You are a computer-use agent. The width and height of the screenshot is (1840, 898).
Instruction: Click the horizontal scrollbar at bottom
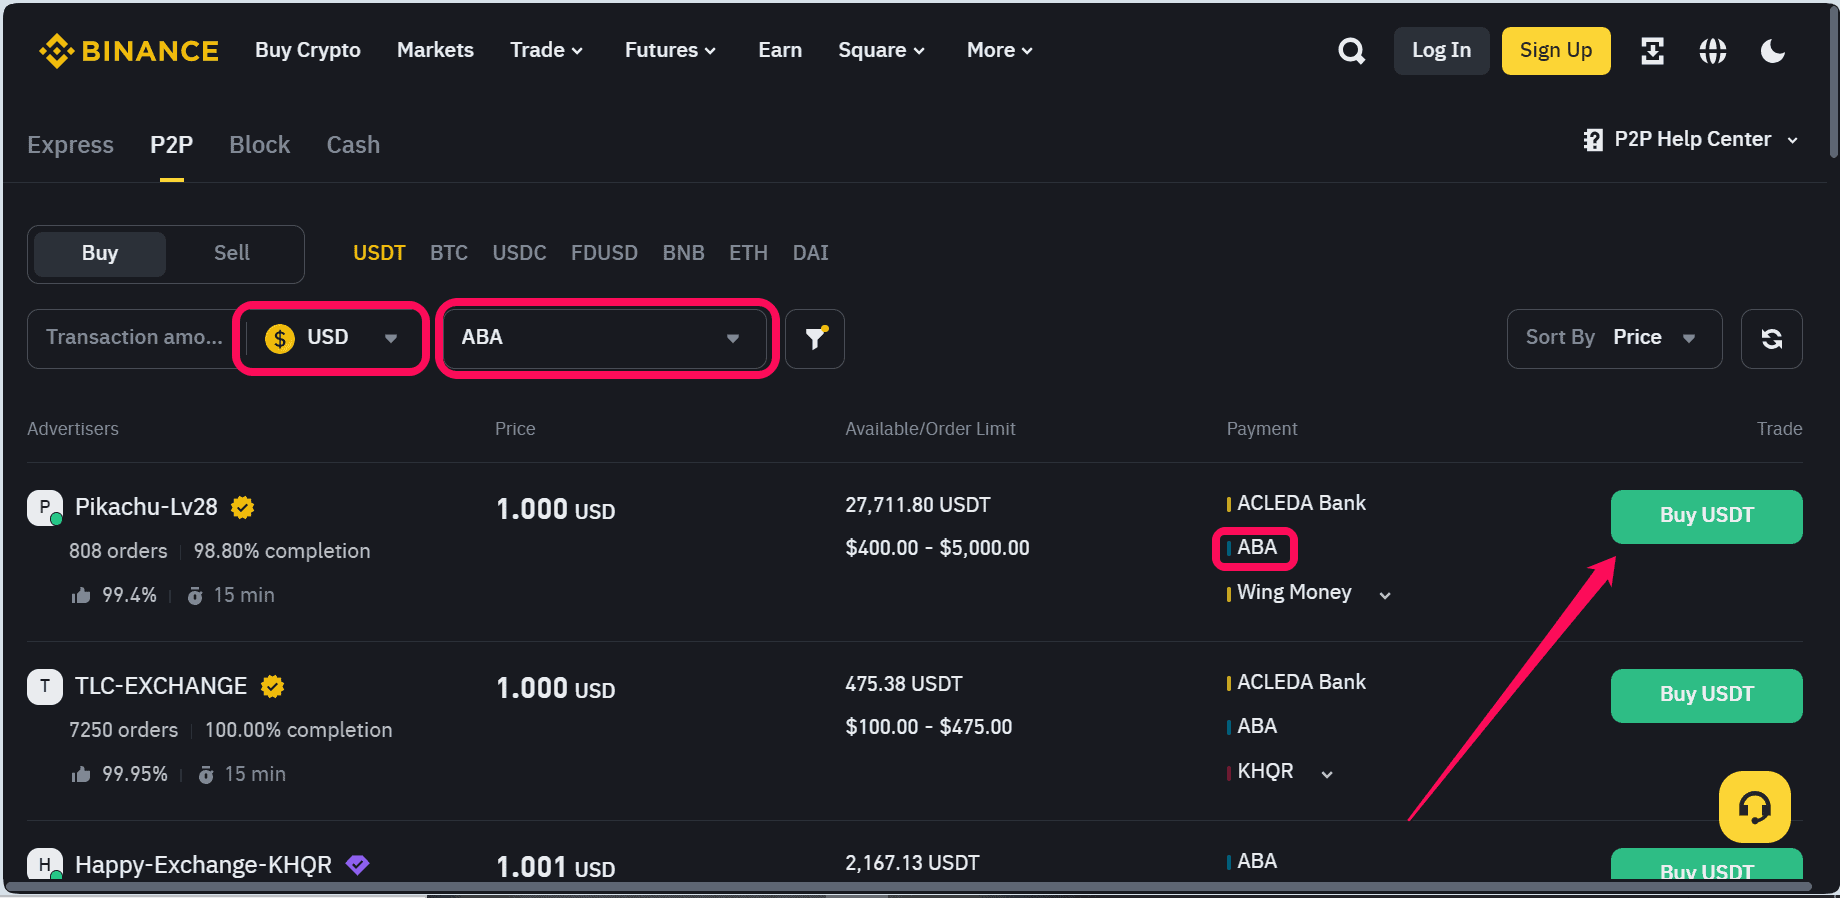click(x=908, y=887)
